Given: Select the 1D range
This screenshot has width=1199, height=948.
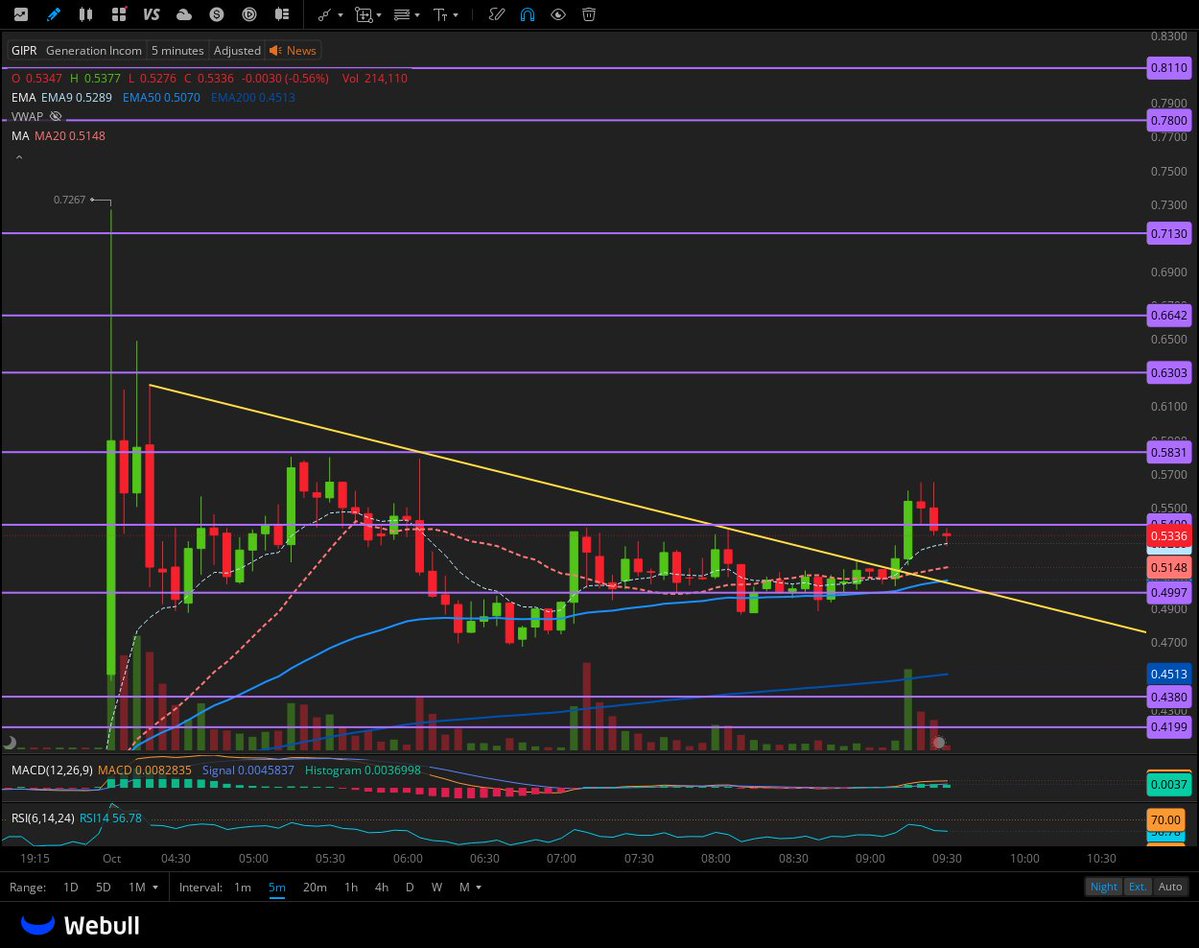Looking at the screenshot, I should tap(70, 887).
